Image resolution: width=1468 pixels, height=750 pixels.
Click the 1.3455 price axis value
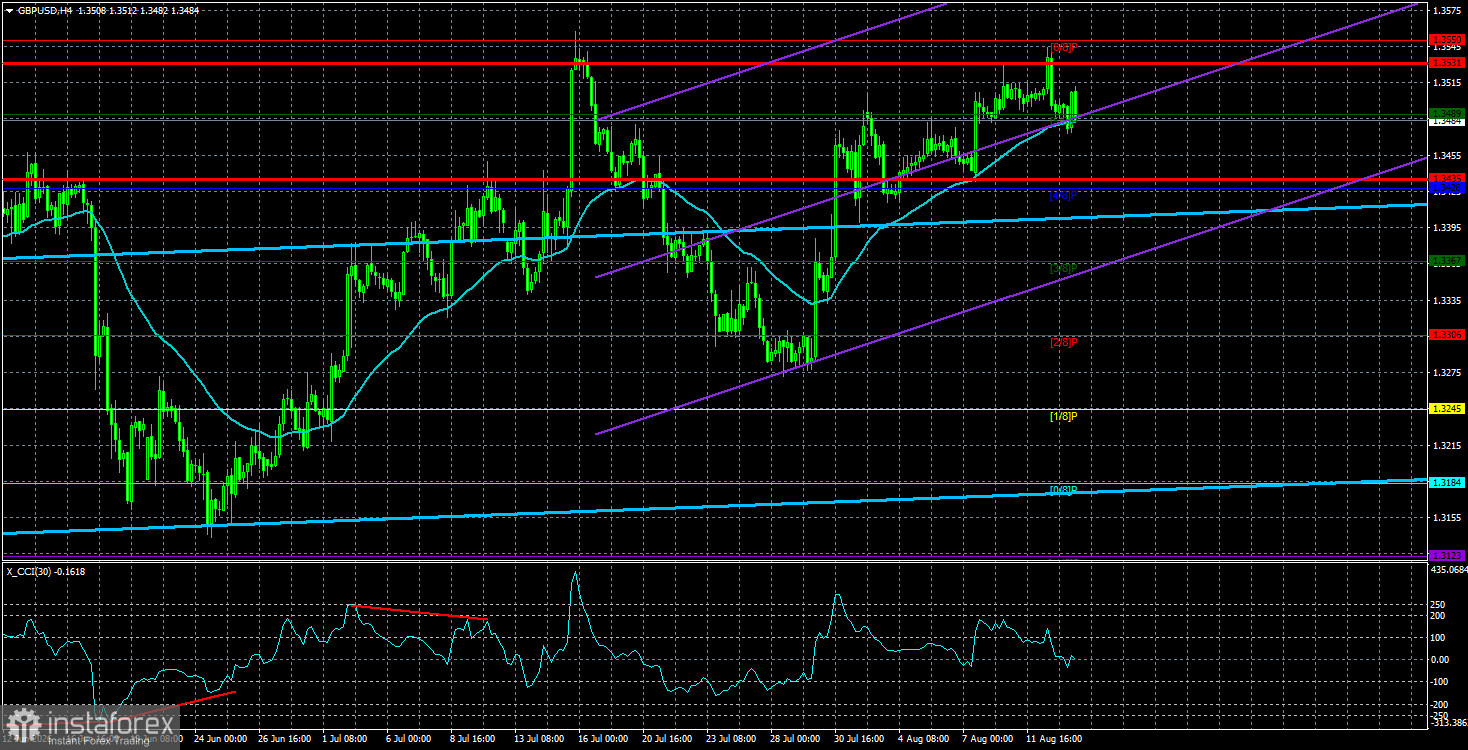pos(1447,156)
